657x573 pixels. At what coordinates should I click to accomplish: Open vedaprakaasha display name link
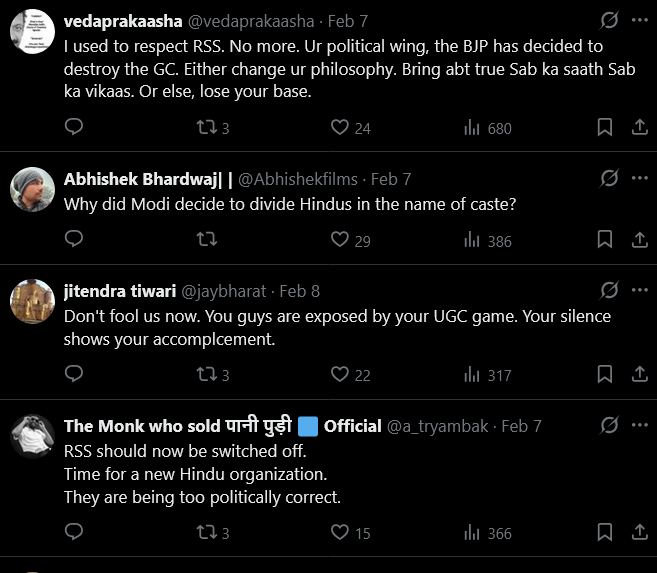coord(121,20)
